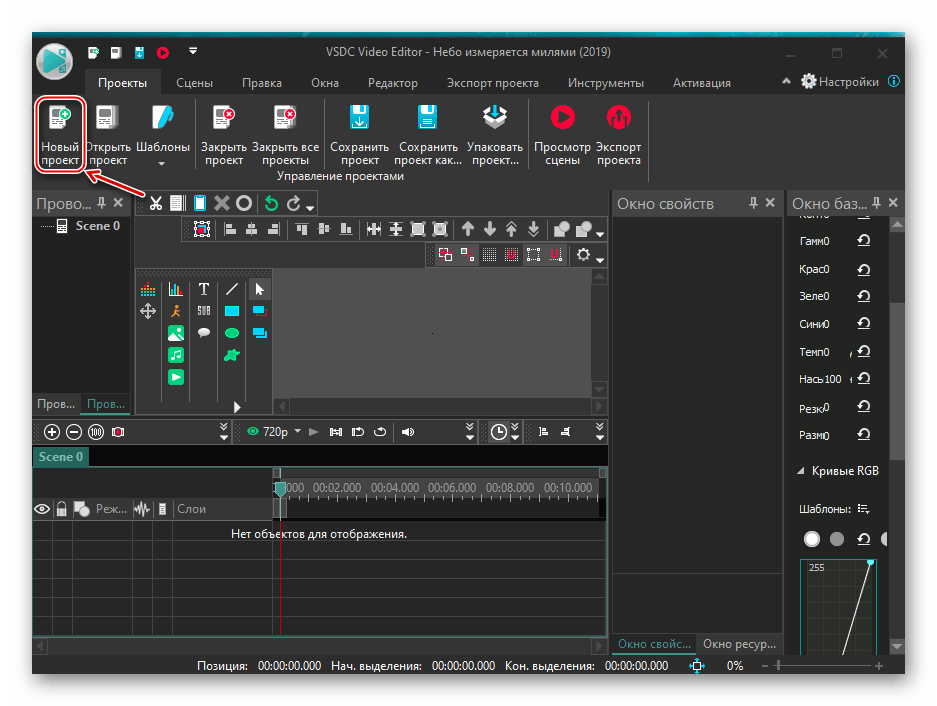The image size is (937, 706).
Task: Toggle the eye visibility column in timeline header
Action: pyautogui.click(x=42, y=509)
